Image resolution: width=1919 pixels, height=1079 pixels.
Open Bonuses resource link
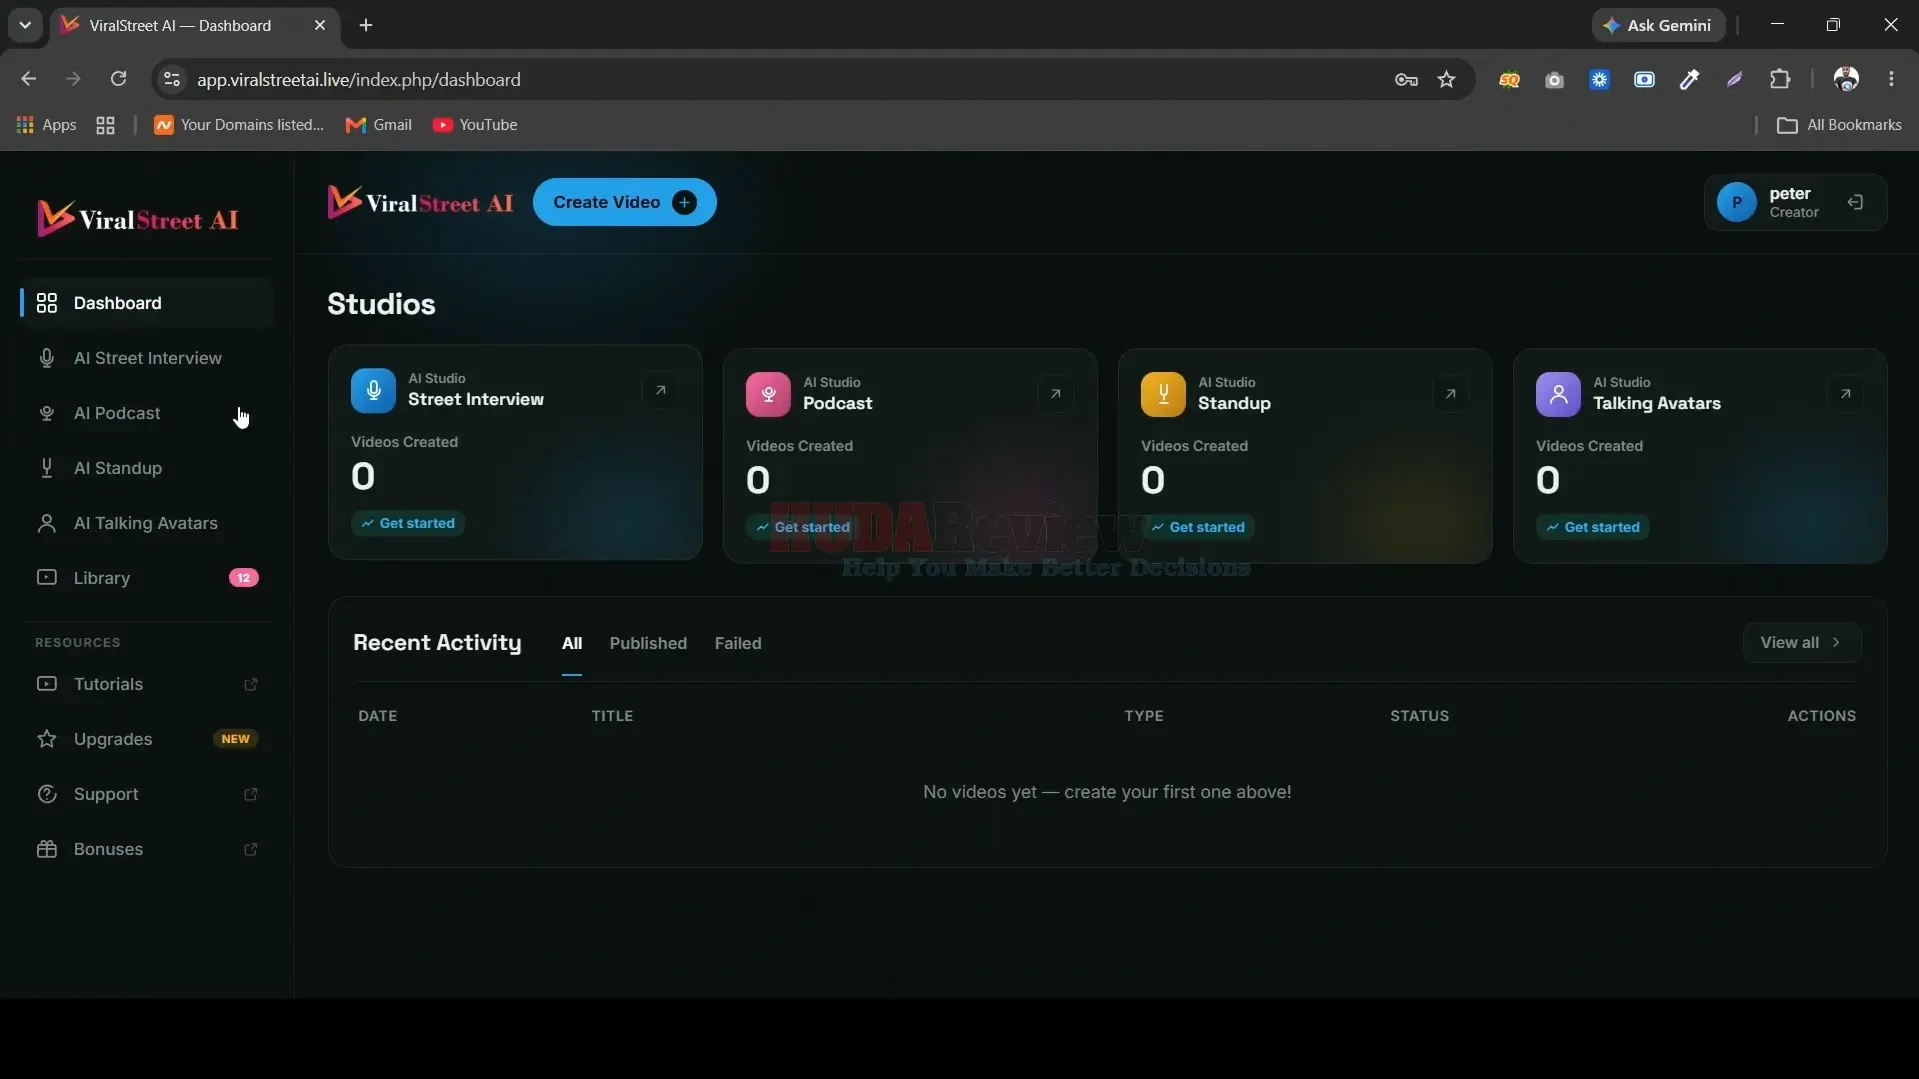click(x=147, y=849)
